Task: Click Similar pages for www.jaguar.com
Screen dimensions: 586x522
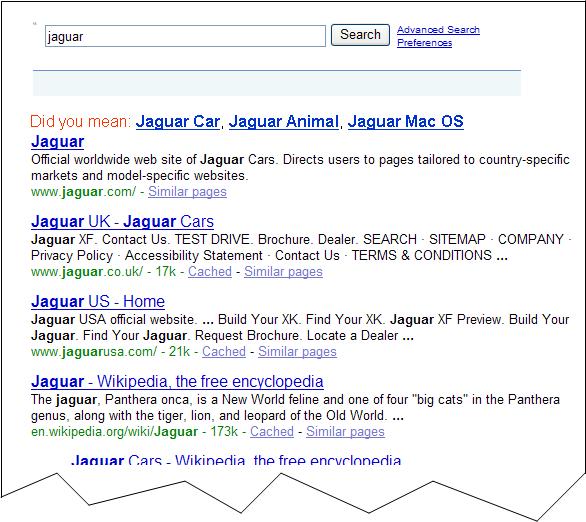Action: [x=187, y=192]
